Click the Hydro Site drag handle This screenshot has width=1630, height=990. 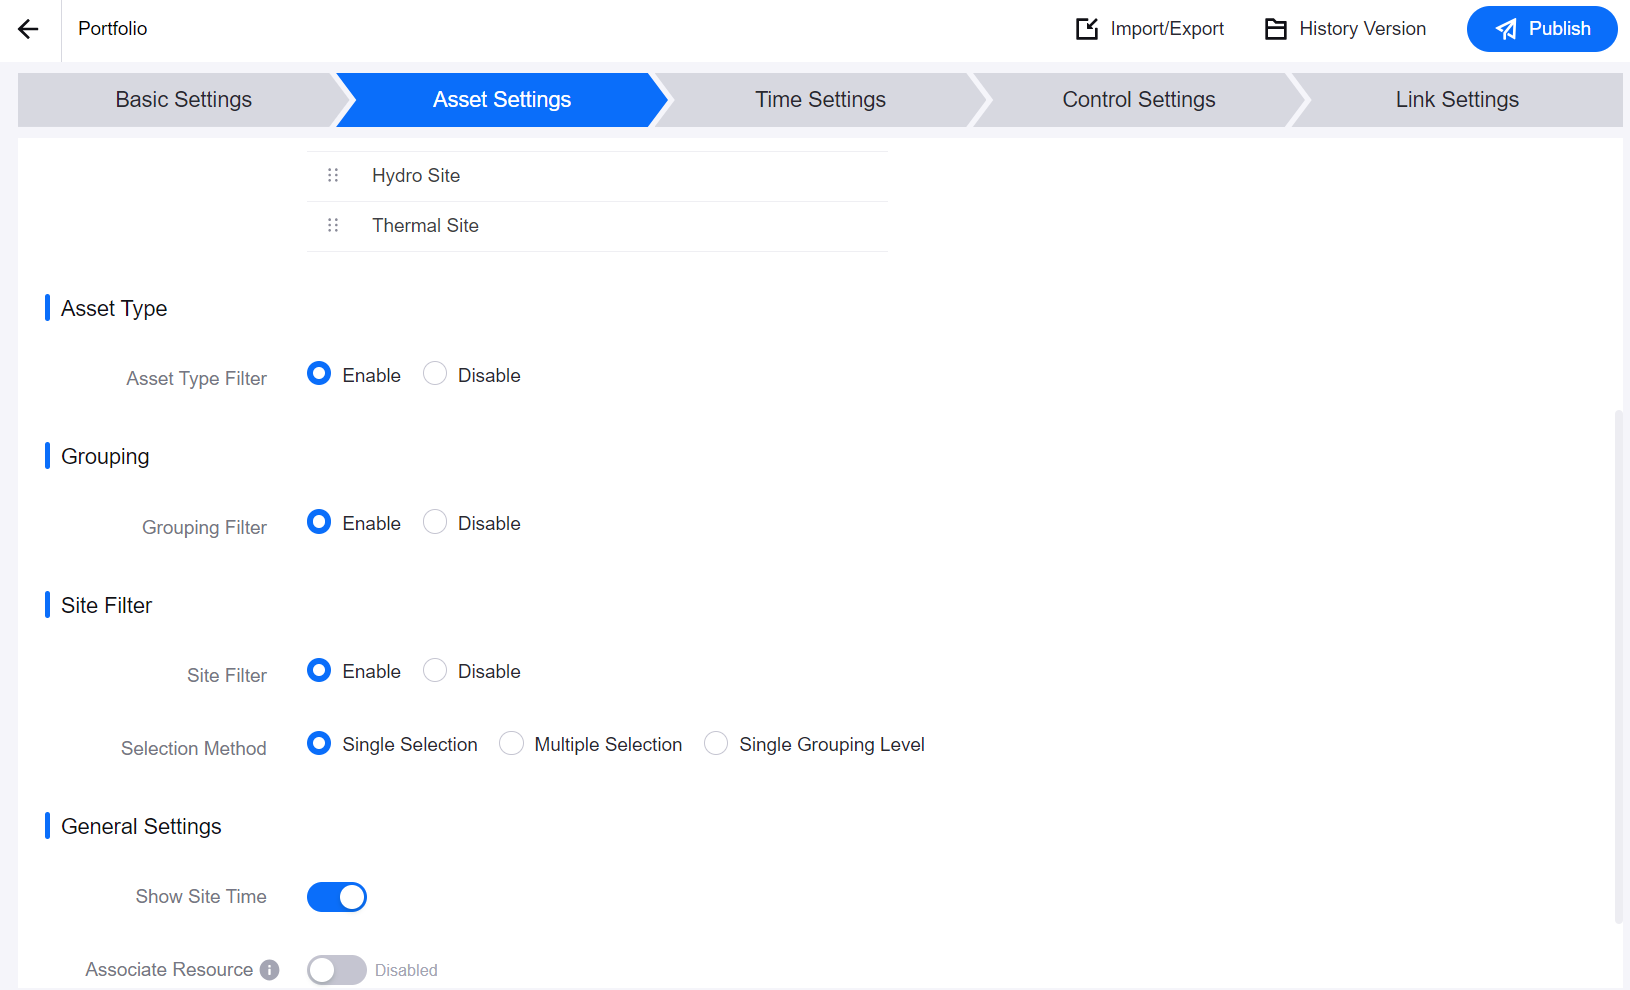pyautogui.click(x=333, y=176)
